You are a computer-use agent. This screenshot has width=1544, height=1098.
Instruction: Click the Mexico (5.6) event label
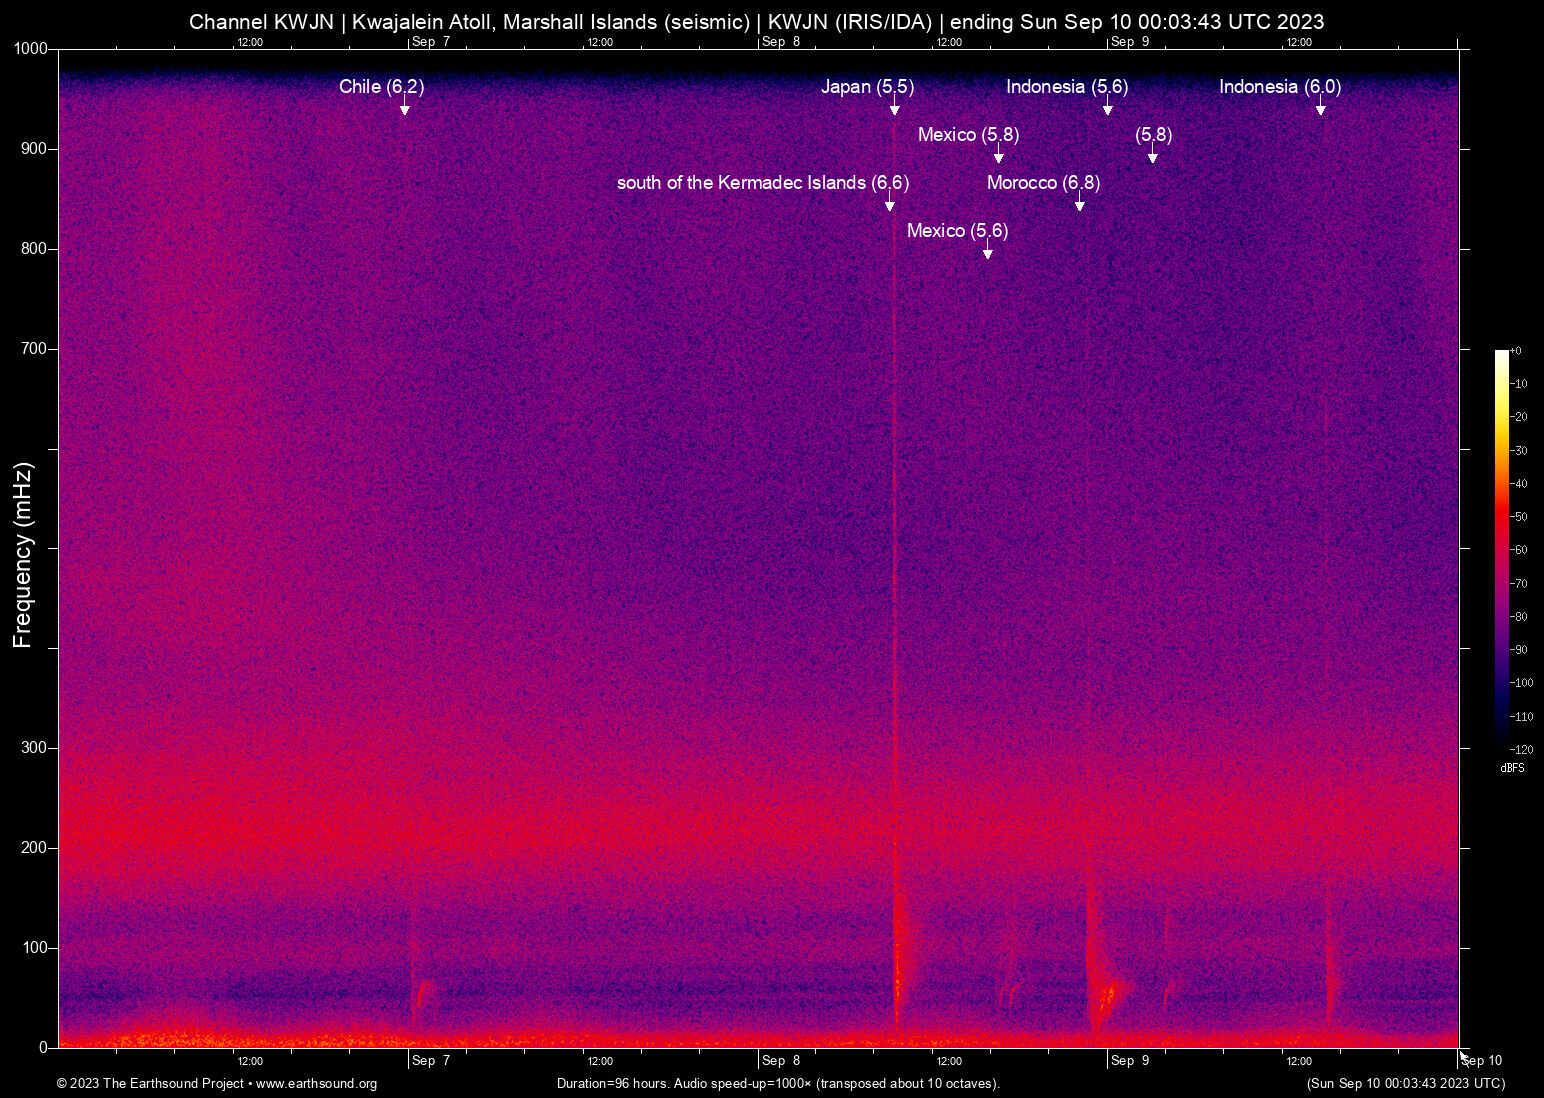(957, 231)
